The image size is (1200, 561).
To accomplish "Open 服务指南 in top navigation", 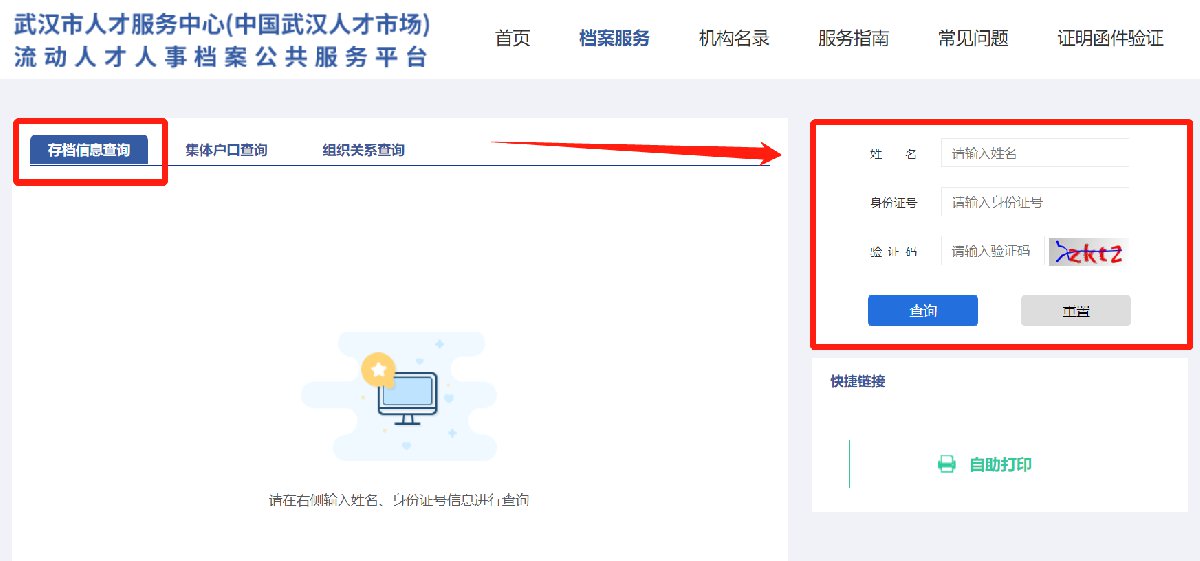I will pyautogui.click(x=853, y=39).
